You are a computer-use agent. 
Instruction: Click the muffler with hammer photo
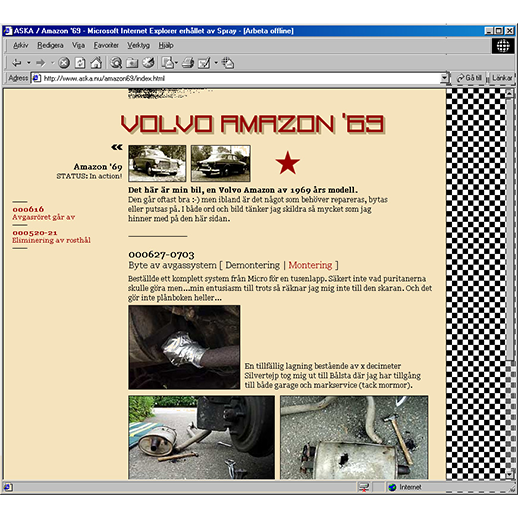click(x=354, y=437)
